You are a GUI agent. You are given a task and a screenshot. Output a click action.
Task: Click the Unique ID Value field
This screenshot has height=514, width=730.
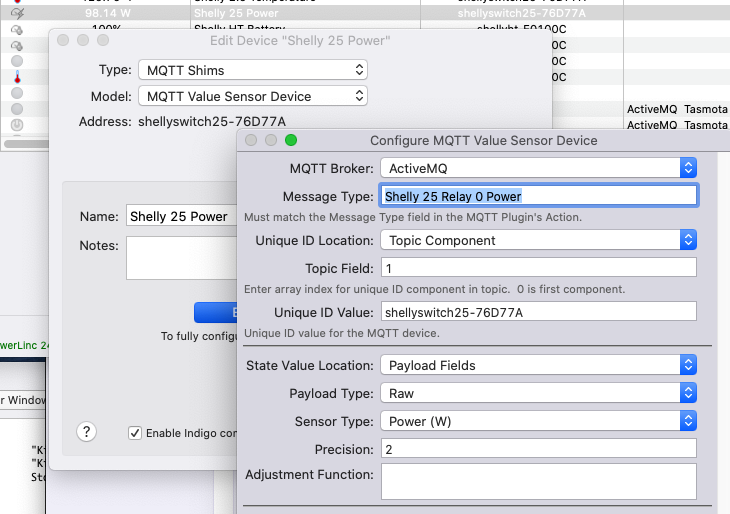pos(539,312)
